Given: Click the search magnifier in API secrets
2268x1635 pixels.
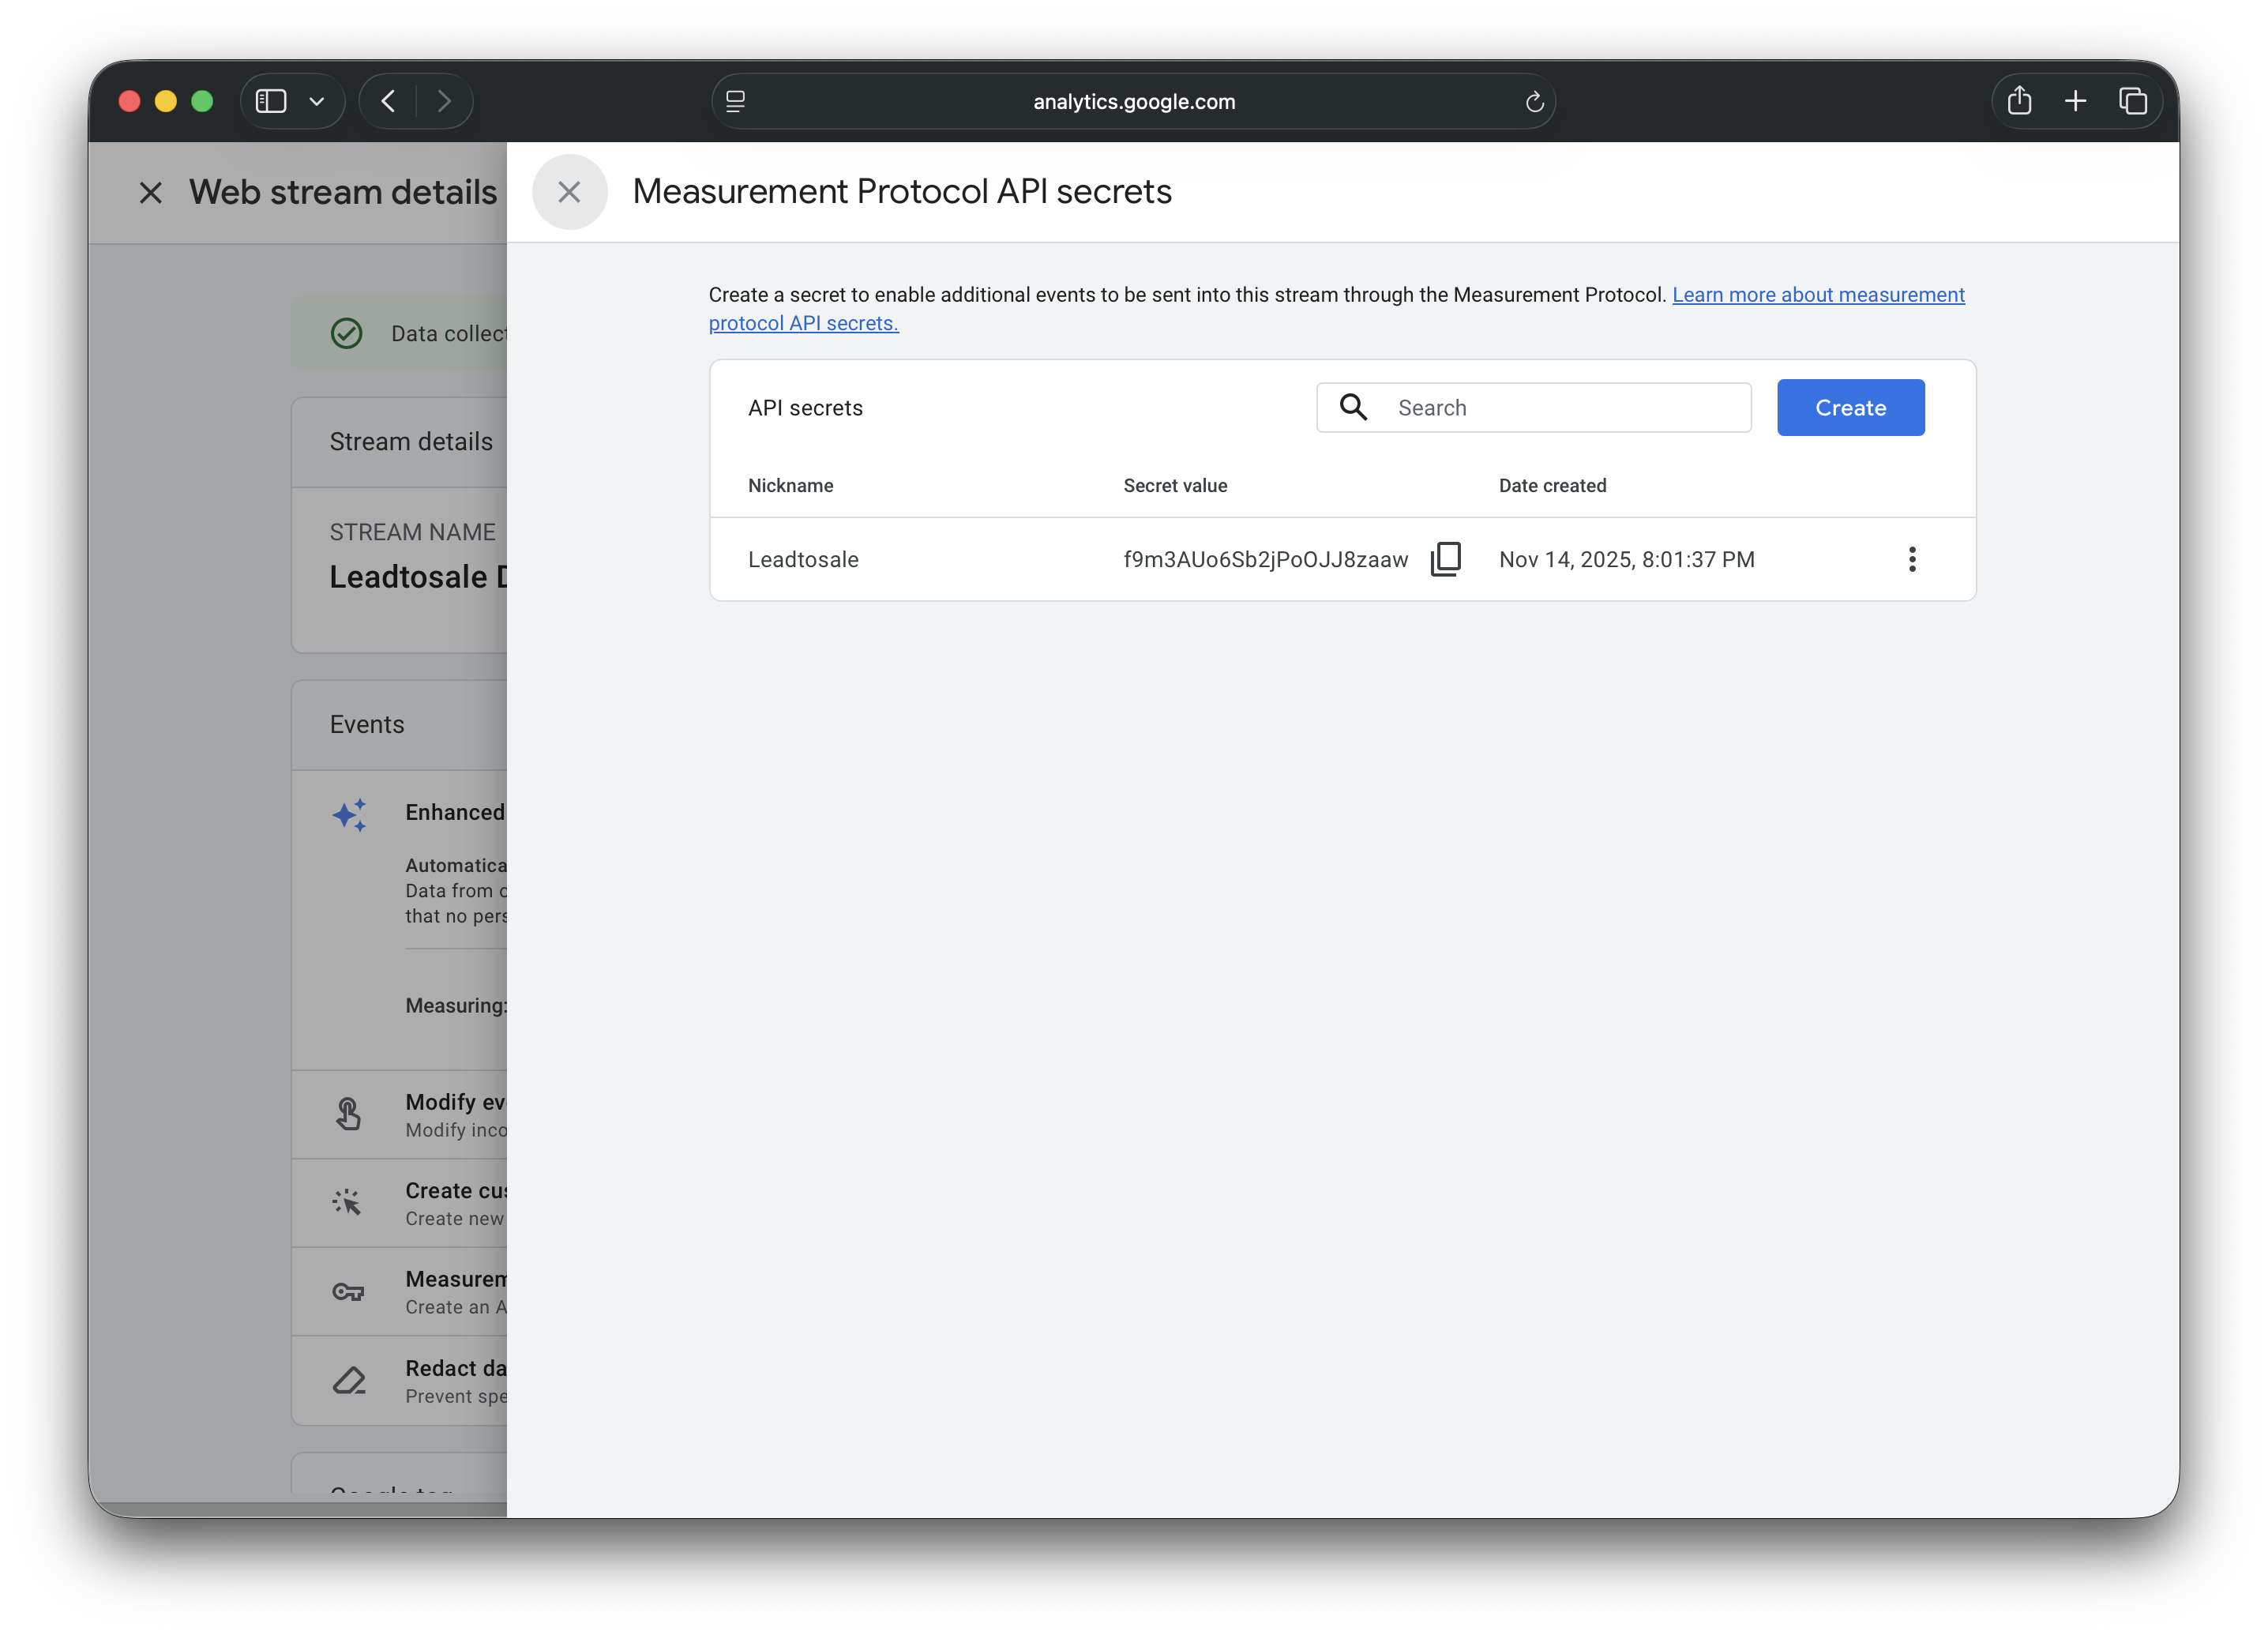Looking at the screenshot, I should coord(1353,407).
